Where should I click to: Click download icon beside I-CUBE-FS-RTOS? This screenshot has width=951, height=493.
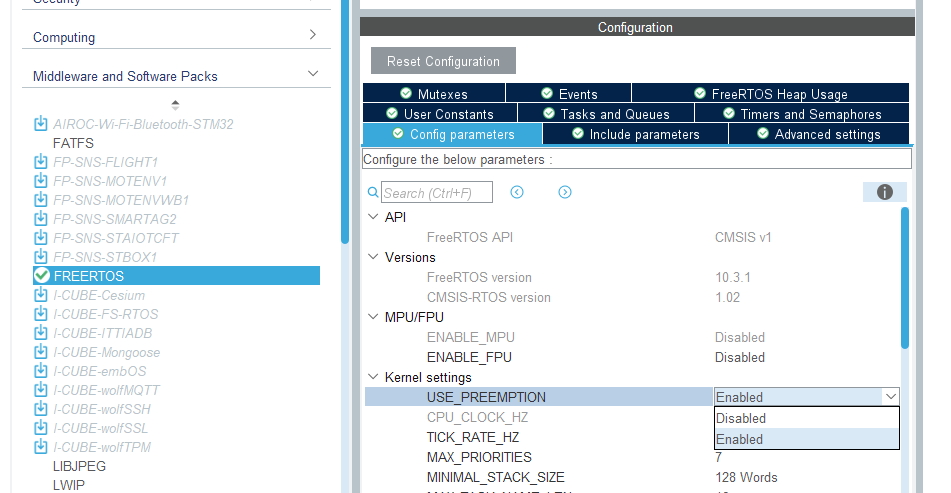(x=41, y=314)
